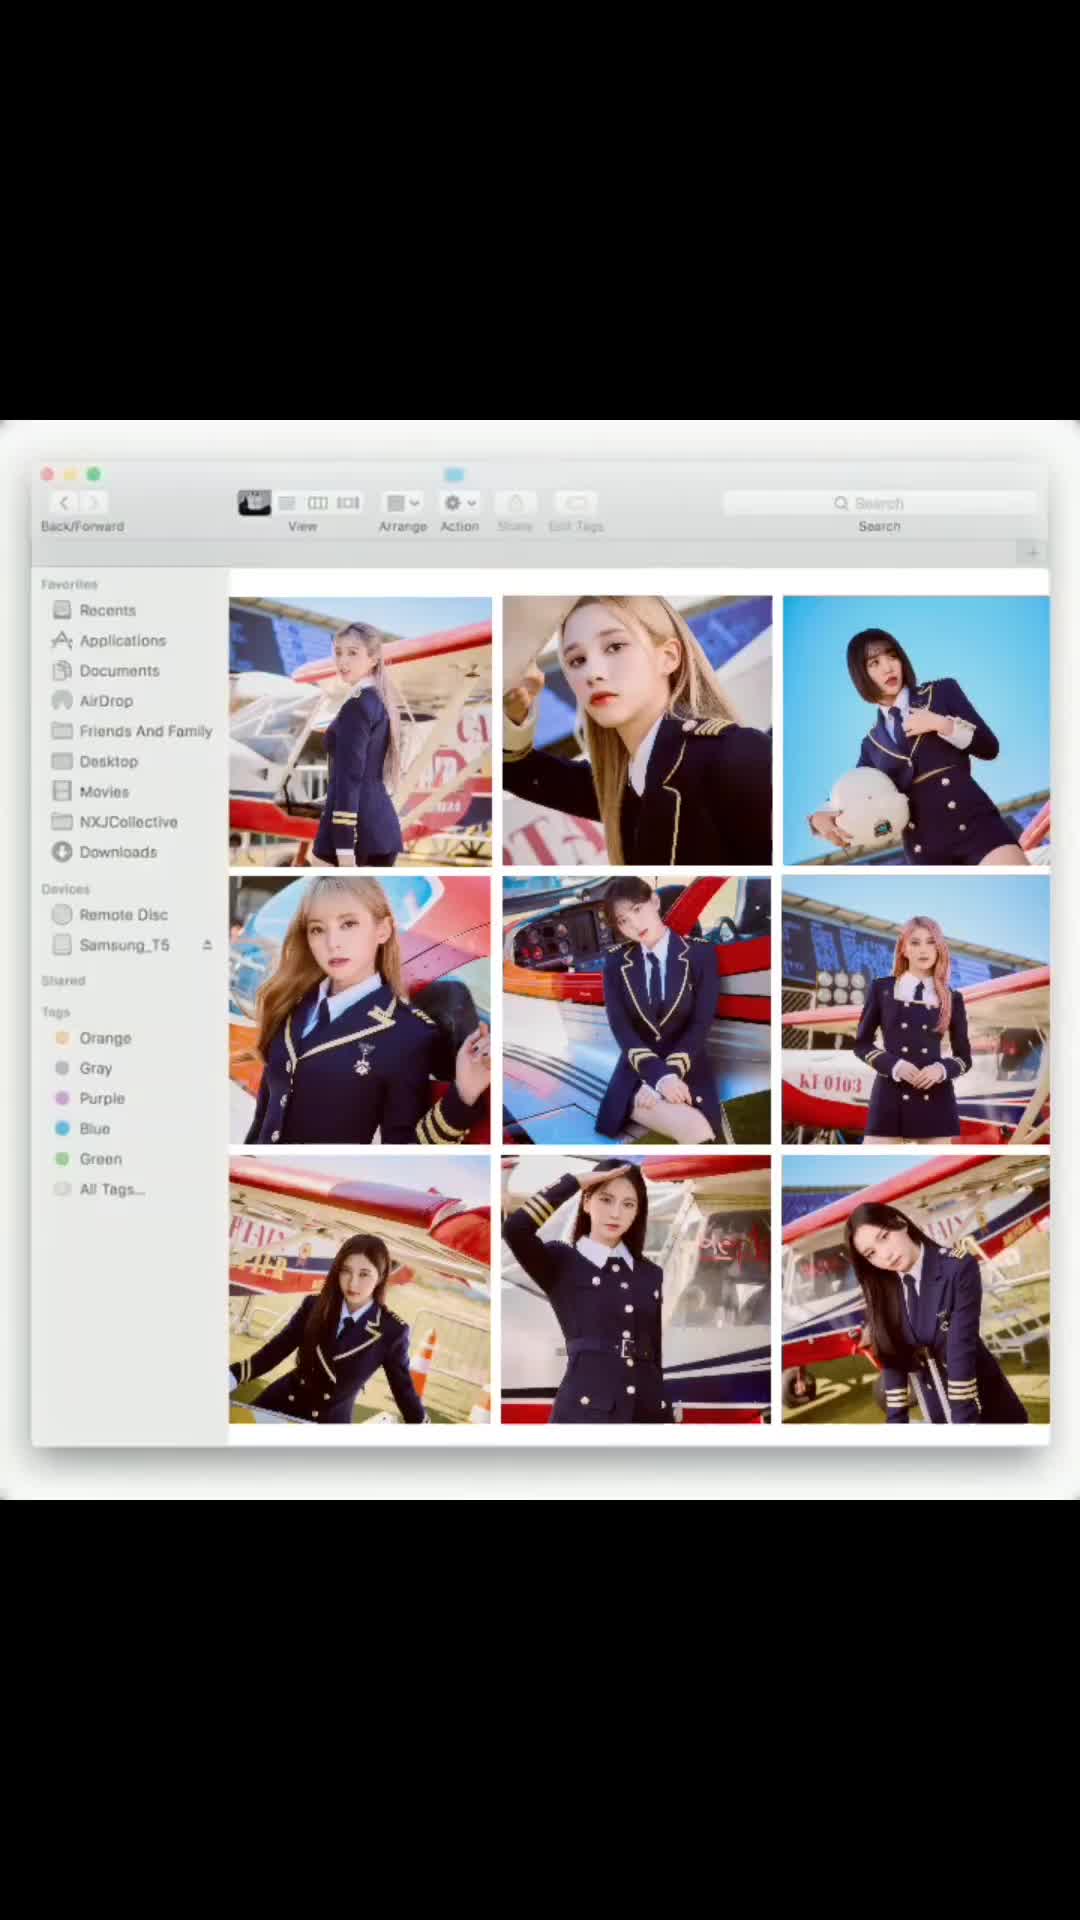Switch to column view in the toolbar
The height and width of the screenshot is (1920, 1080).
(317, 503)
